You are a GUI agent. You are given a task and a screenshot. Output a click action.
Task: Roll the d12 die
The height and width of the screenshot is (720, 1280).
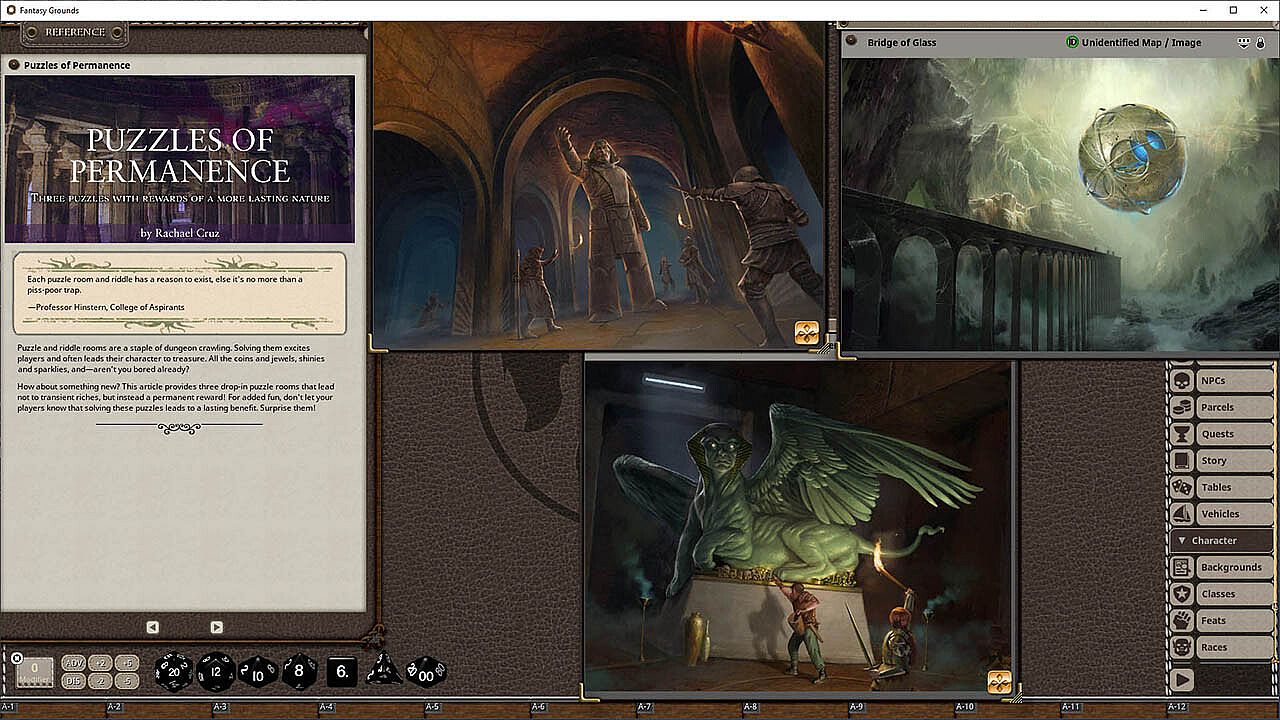pos(216,671)
